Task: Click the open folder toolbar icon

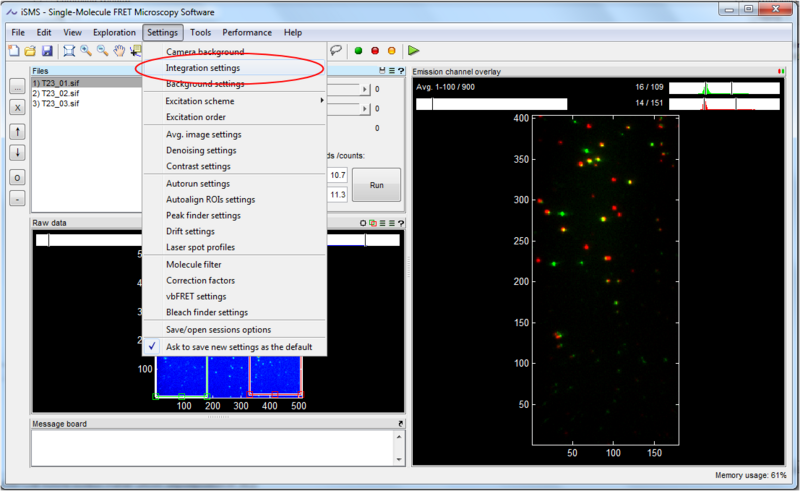Action: [x=31, y=50]
